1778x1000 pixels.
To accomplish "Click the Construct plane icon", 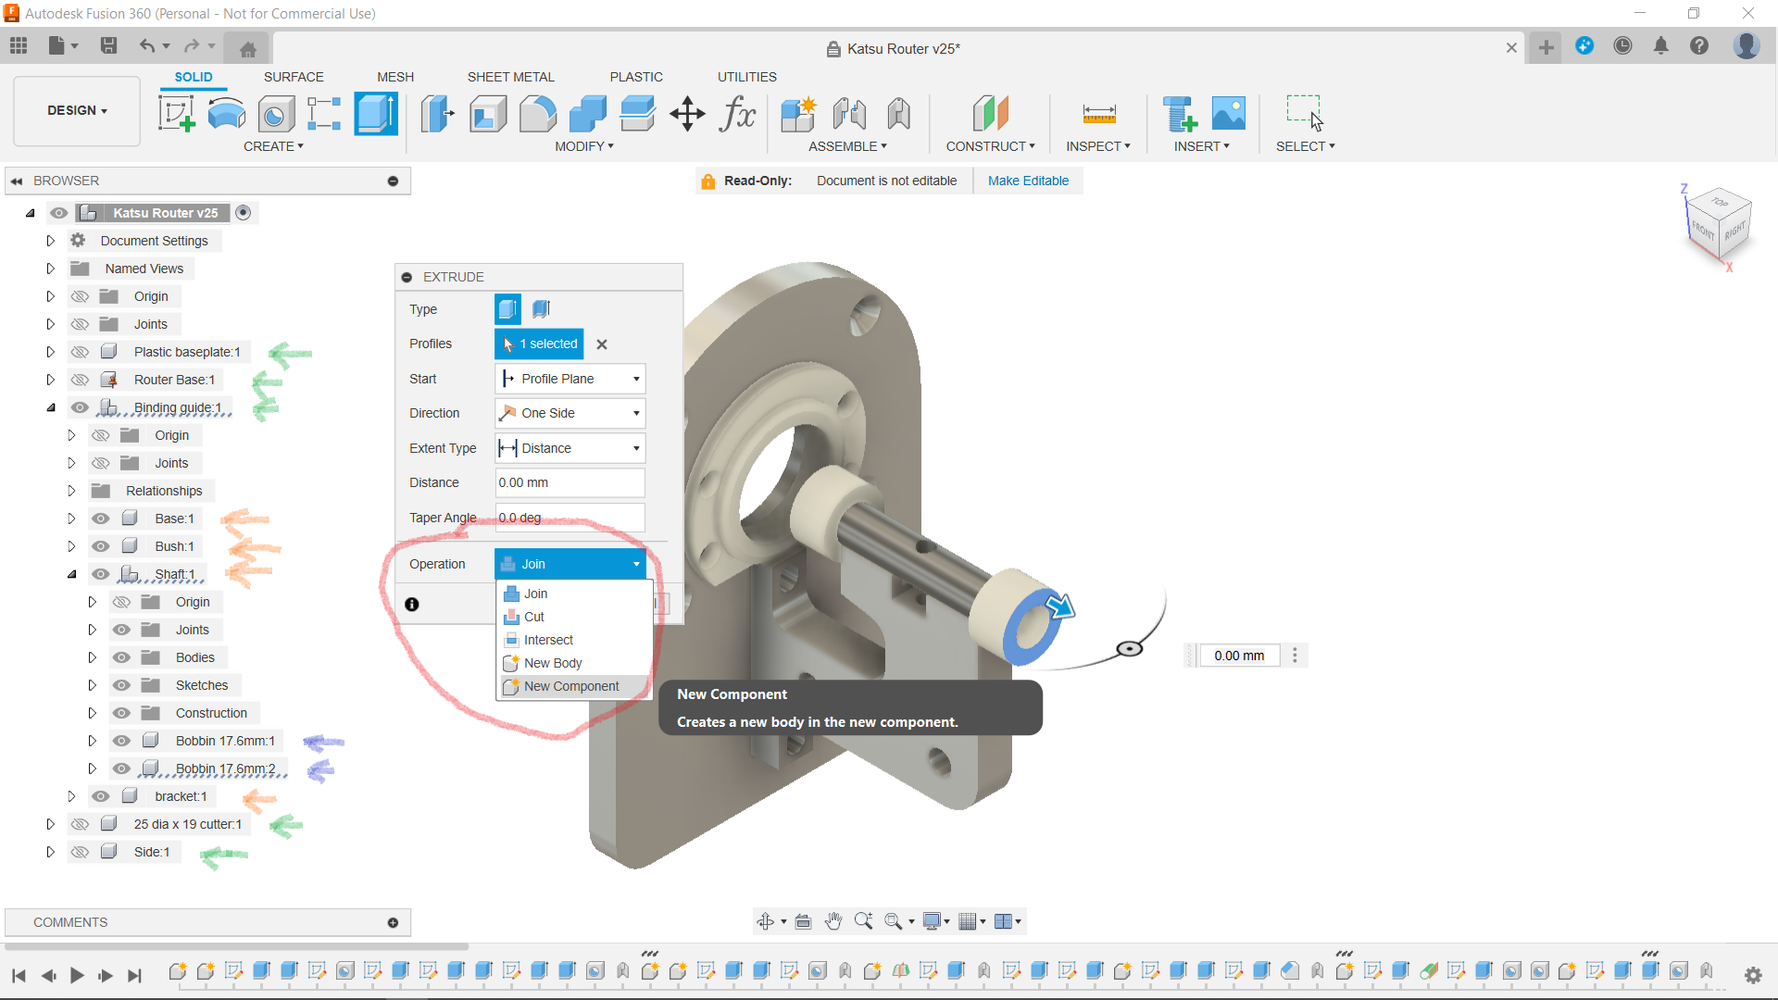I will click(x=990, y=113).
